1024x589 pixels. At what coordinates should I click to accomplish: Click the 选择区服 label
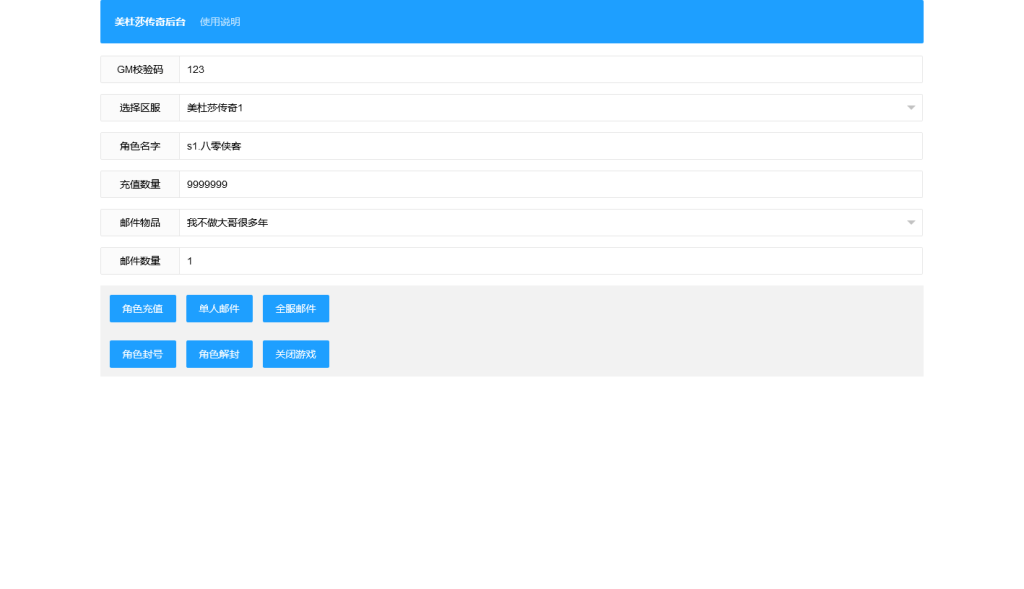[140, 108]
